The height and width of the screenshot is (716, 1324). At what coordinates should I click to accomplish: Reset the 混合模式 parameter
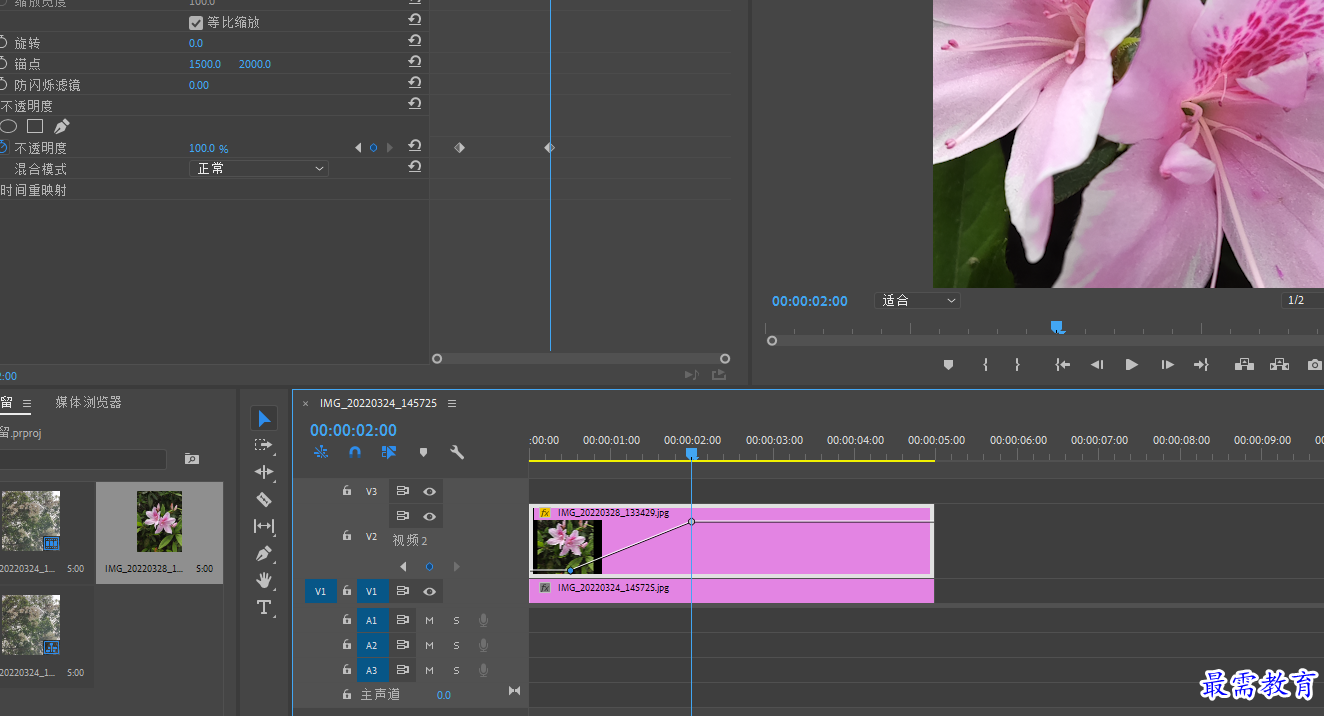(414, 168)
